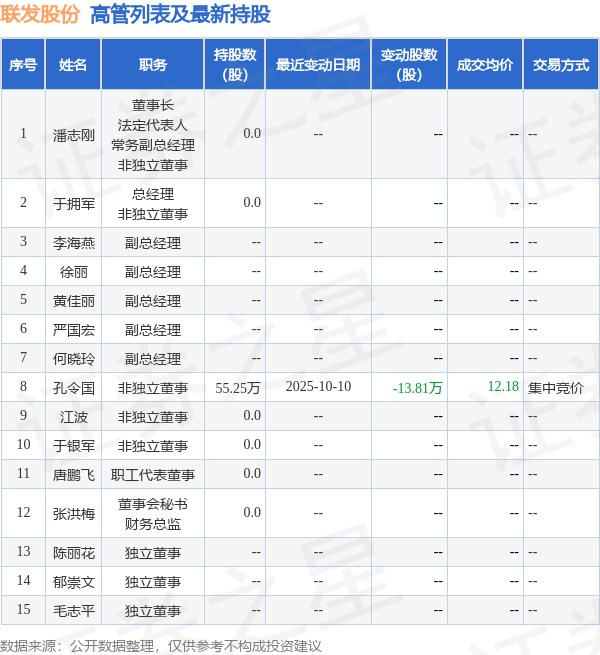Click 法定代表人 in 潘志刚's positions

click(153, 125)
